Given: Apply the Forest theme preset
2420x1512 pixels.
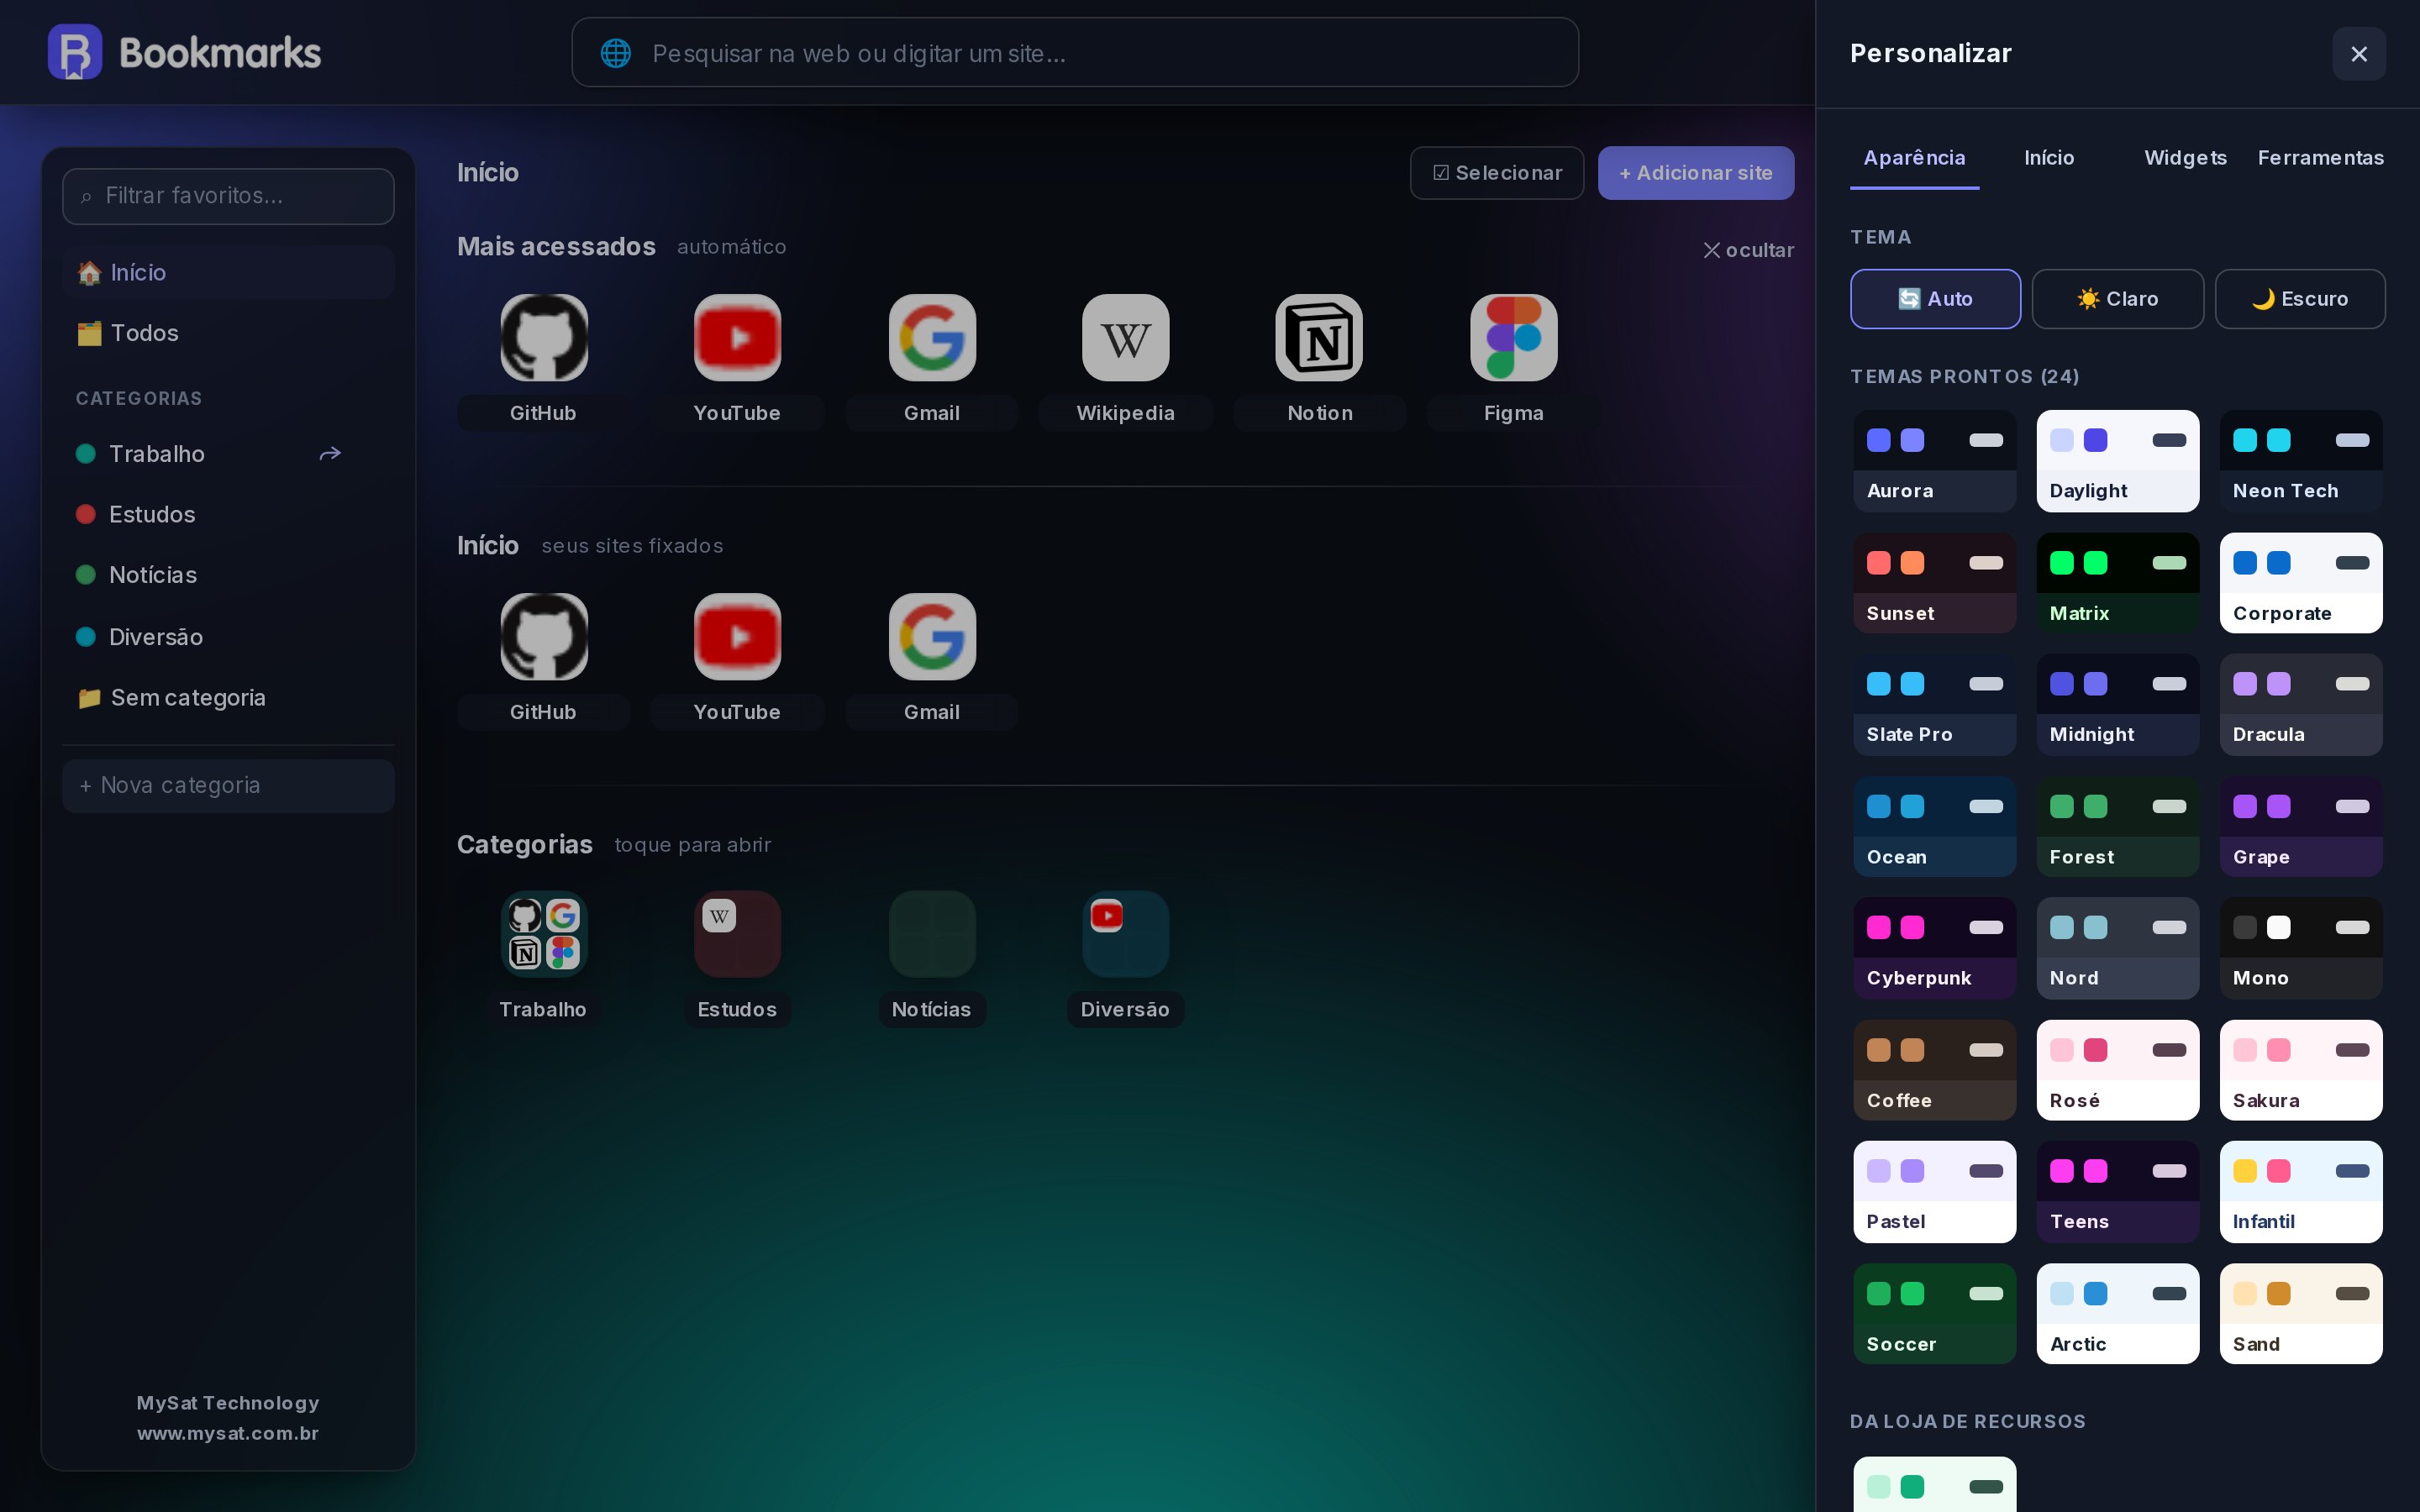Looking at the screenshot, I should tap(2118, 827).
